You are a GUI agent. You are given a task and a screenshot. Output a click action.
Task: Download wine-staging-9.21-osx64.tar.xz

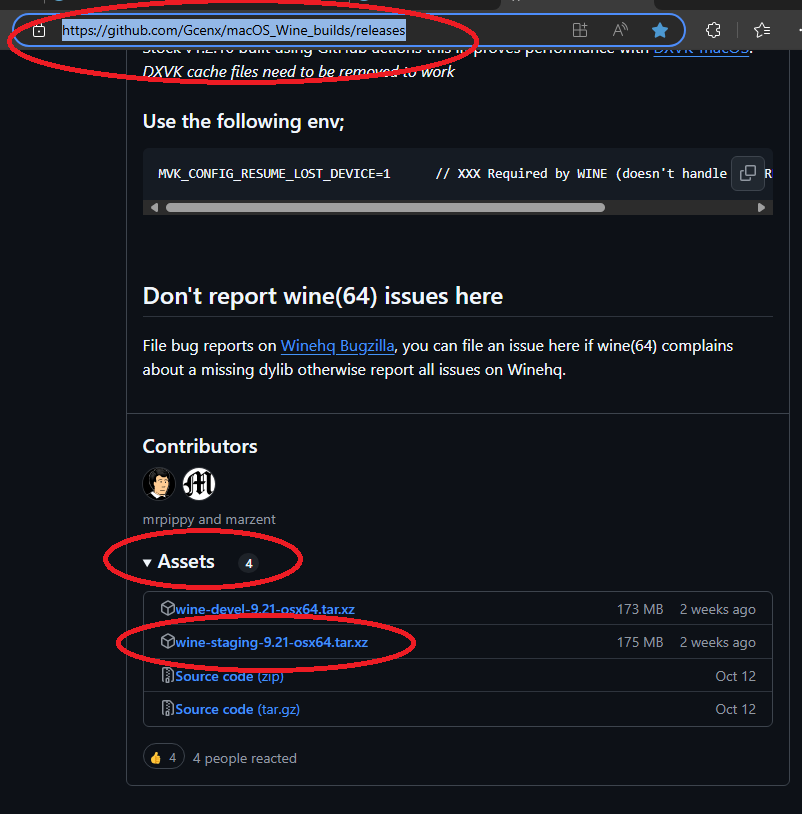click(271, 642)
